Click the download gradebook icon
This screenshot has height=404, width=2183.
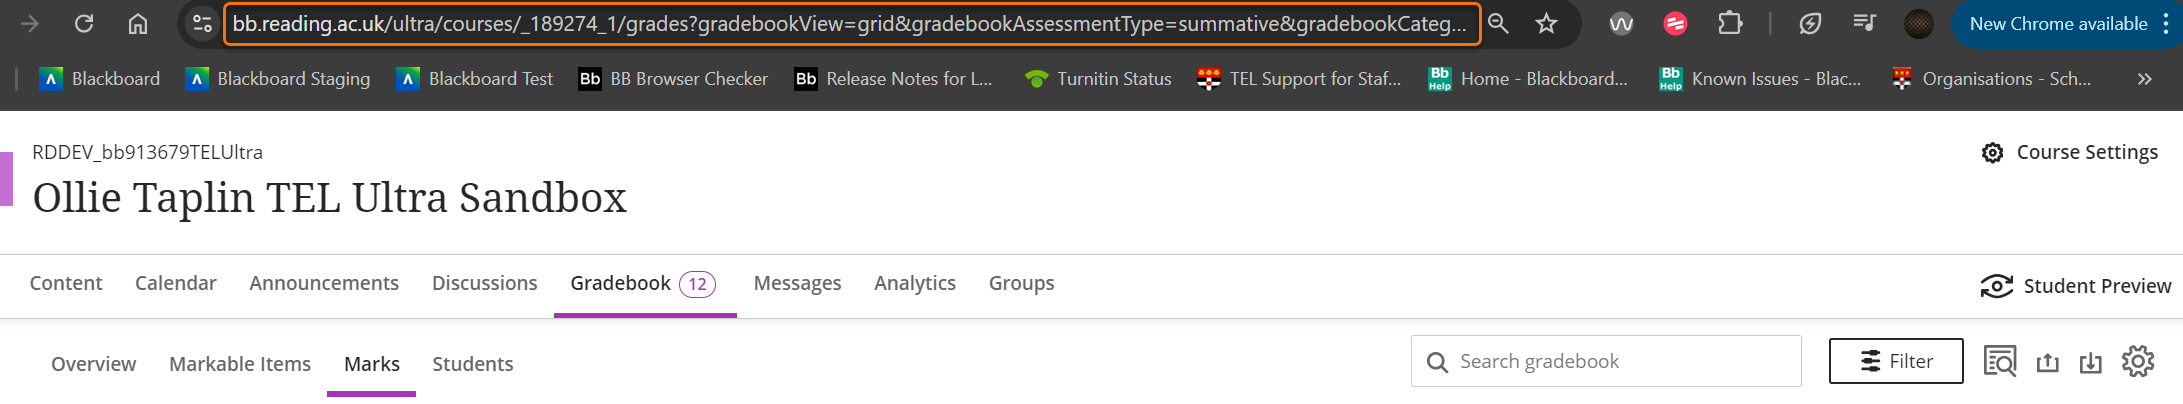tap(2091, 362)
